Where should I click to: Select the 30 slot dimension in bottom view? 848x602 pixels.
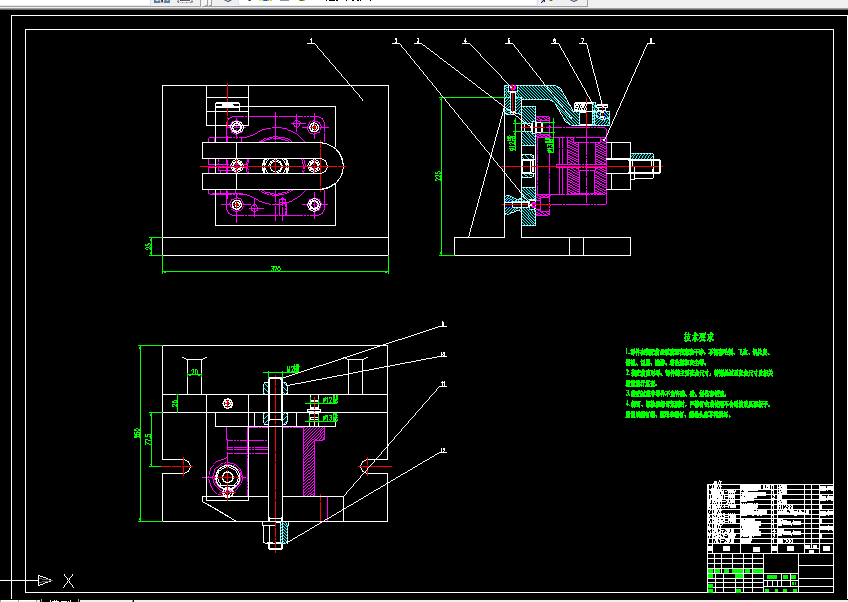click(x=195, y=372)
